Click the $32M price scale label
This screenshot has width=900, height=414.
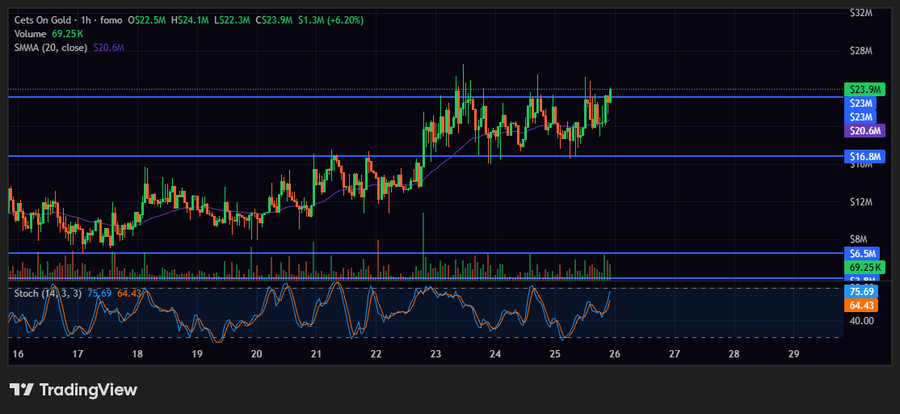click(861, 13)
